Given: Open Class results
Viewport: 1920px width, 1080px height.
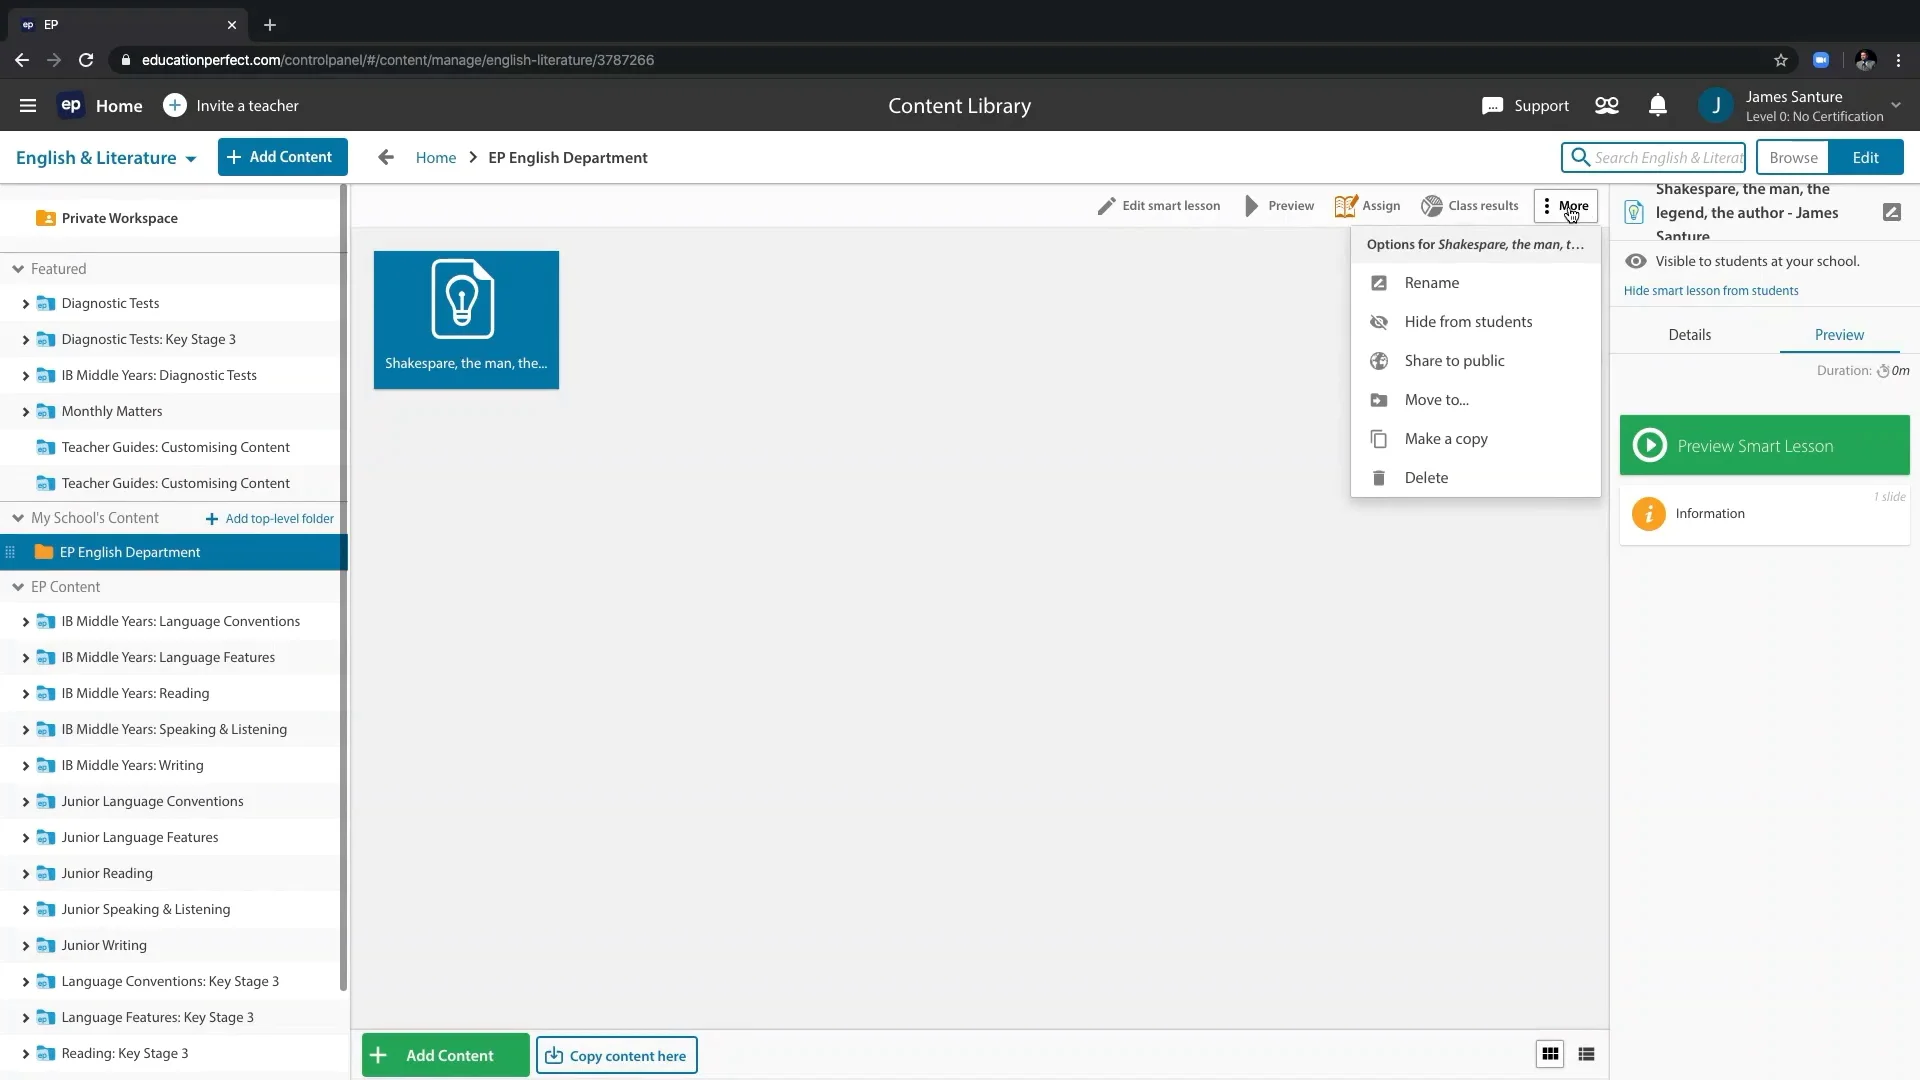Looking at the screenshot, I should pyautogui.click(x=1470, y=206).
